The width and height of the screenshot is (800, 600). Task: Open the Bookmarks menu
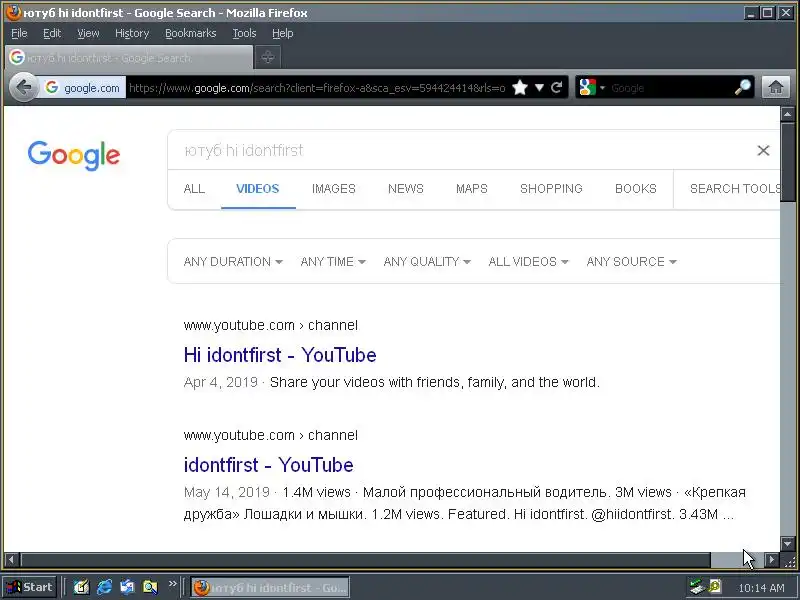pyautogui.click(x=190, y=33)
